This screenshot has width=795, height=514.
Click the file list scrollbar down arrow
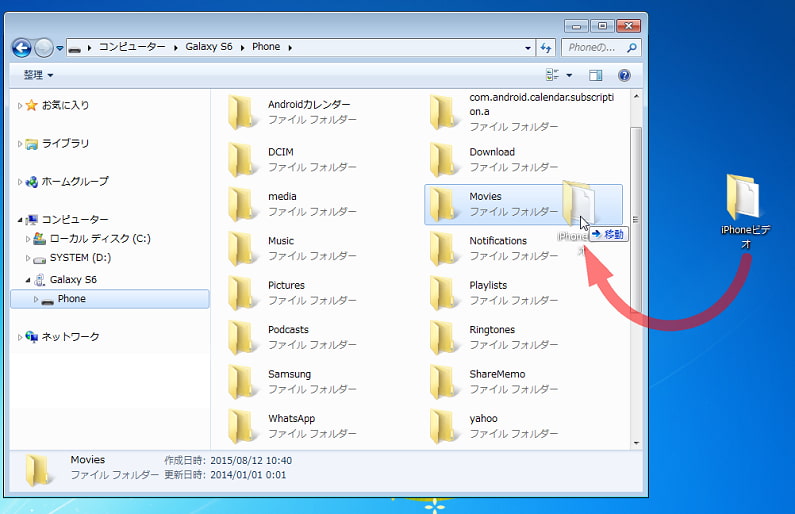(636, 443)
